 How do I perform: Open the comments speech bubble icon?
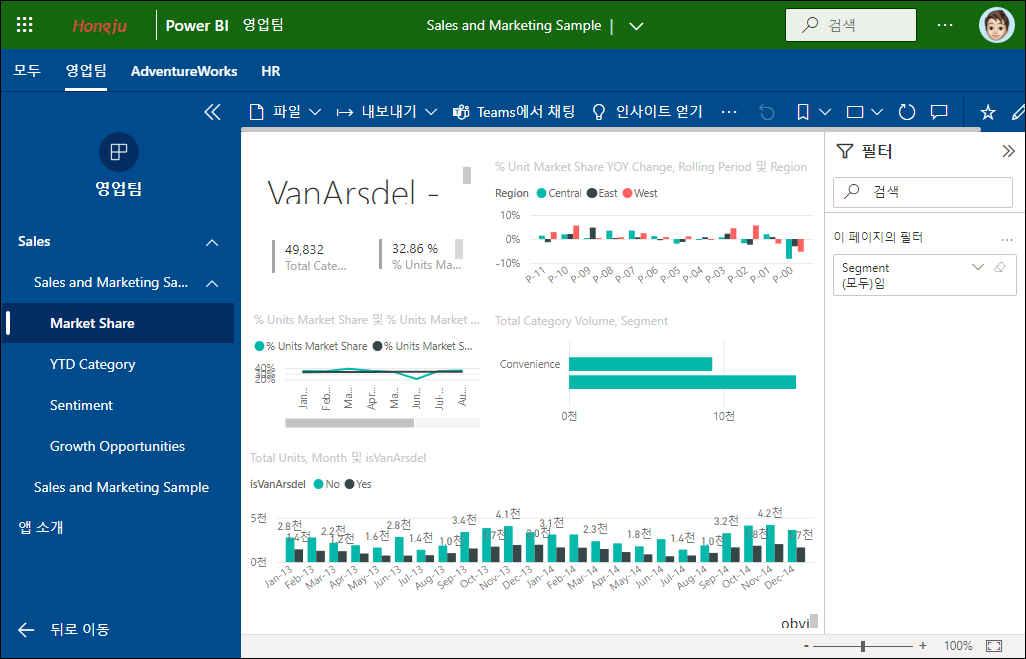(939, 112)
